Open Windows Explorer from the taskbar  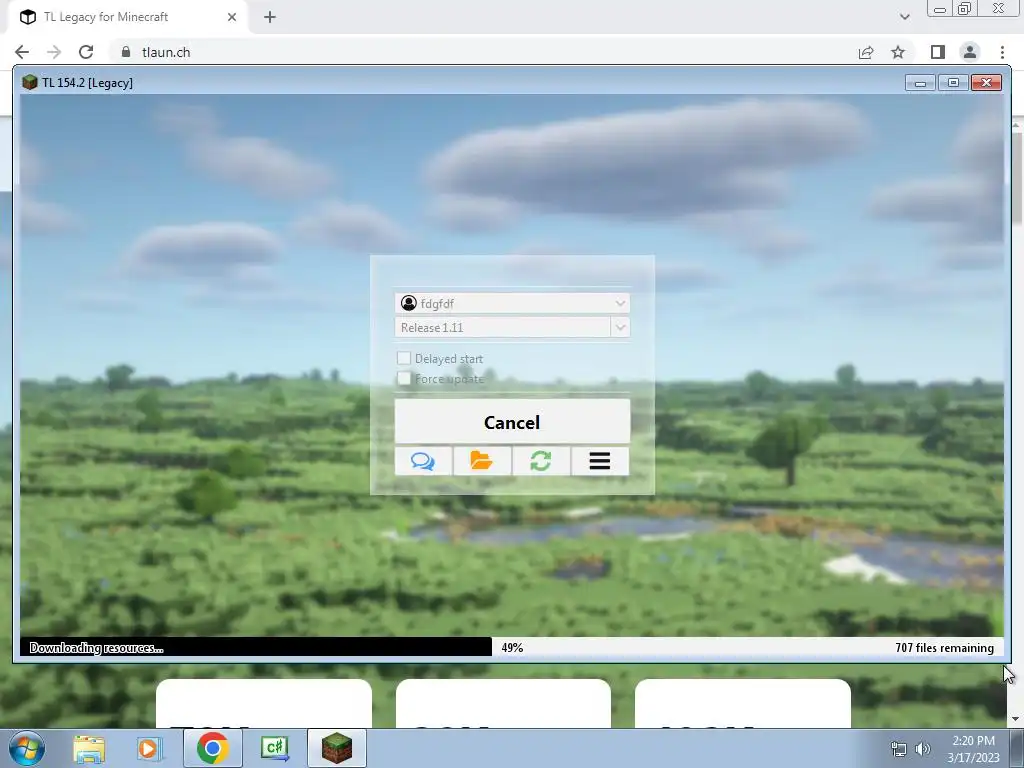(x=89, y=748)
